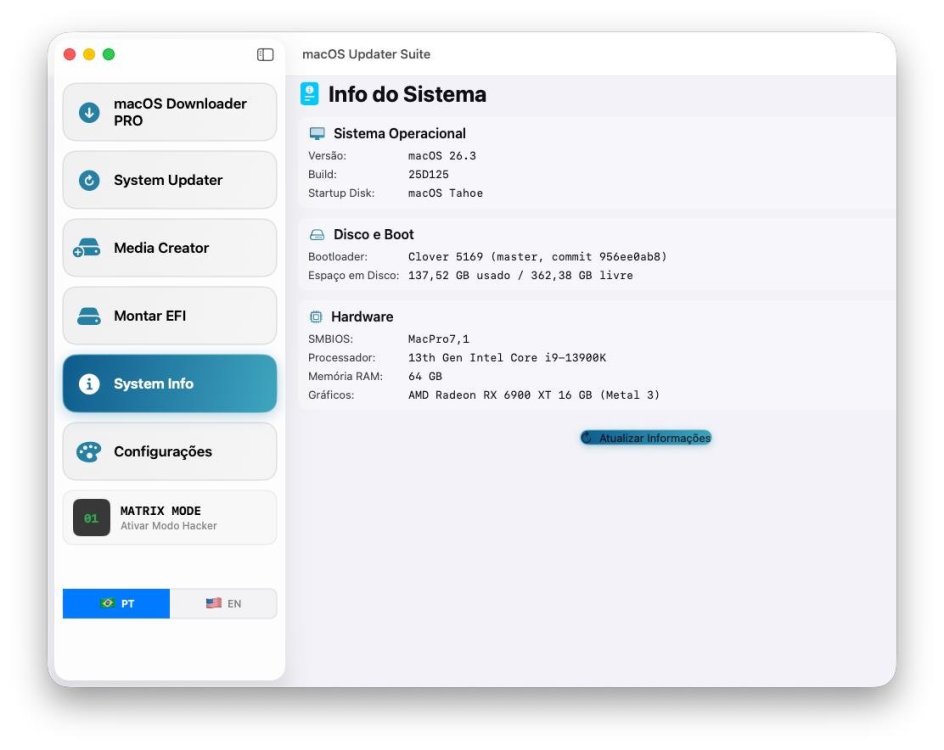Open the System Updater section
The height and width of the screenshot is (750, 944).
170,180
